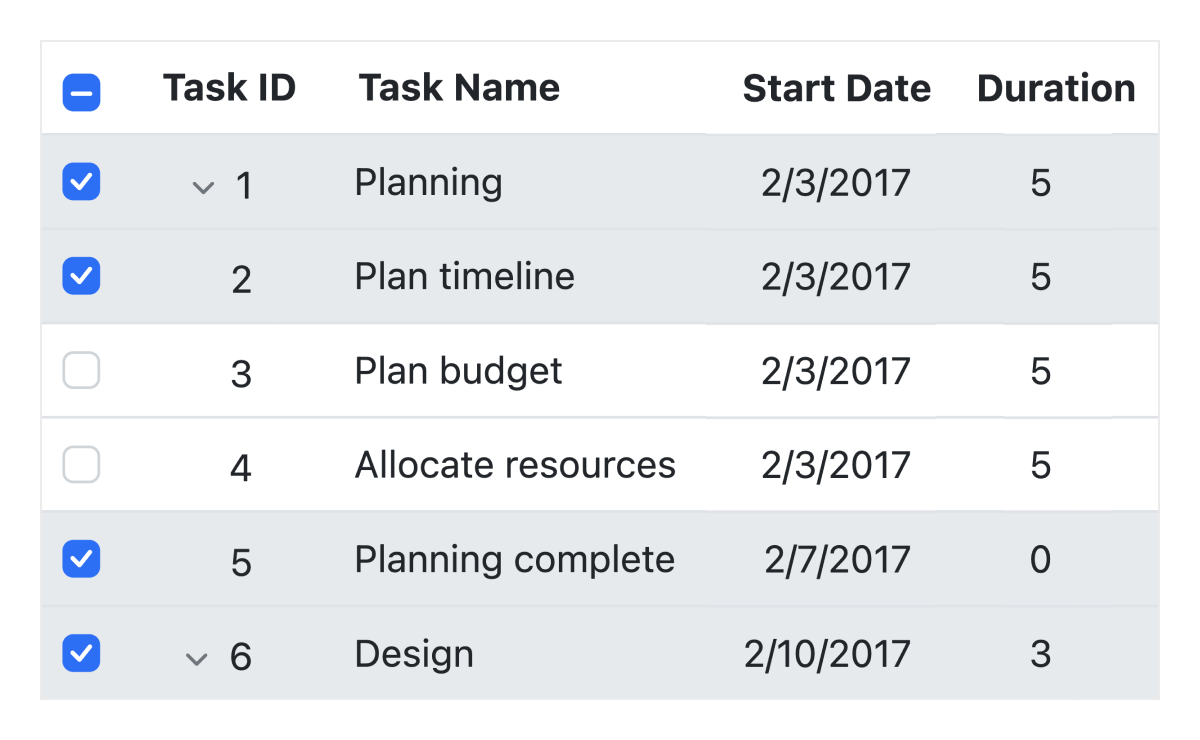Uncheck the Plan timeline row checkbox
The height and width of the screenshot is (740, 1200).
81,277
